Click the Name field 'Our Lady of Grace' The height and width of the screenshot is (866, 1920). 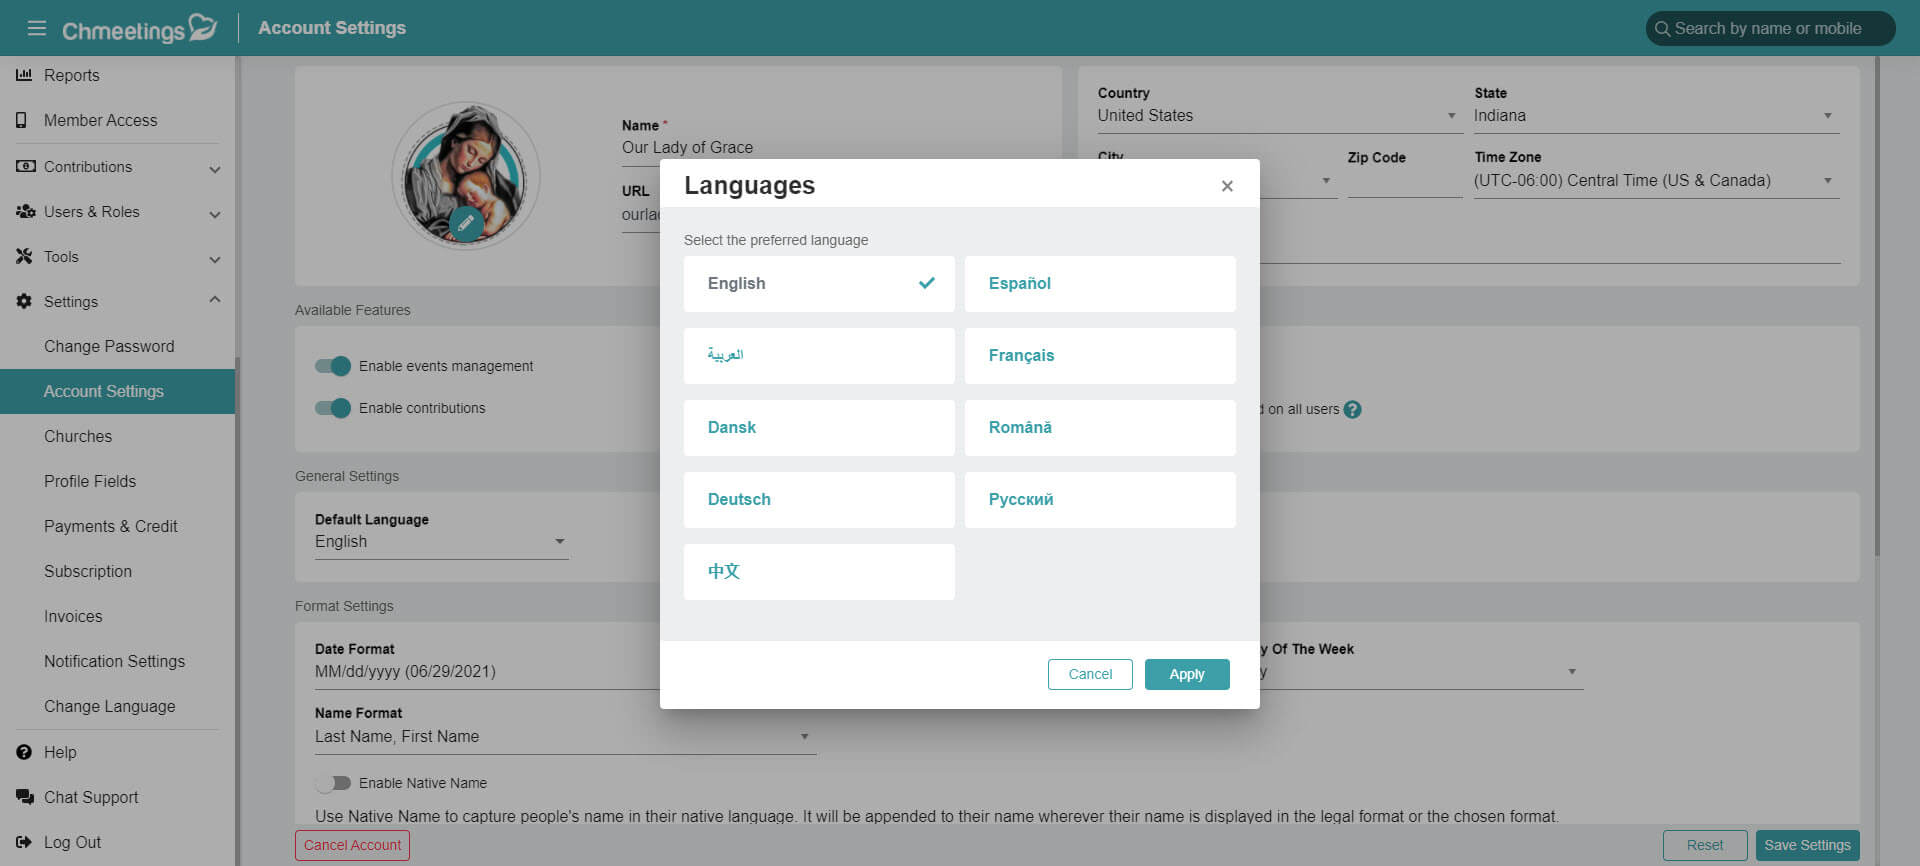pos(688,147)
